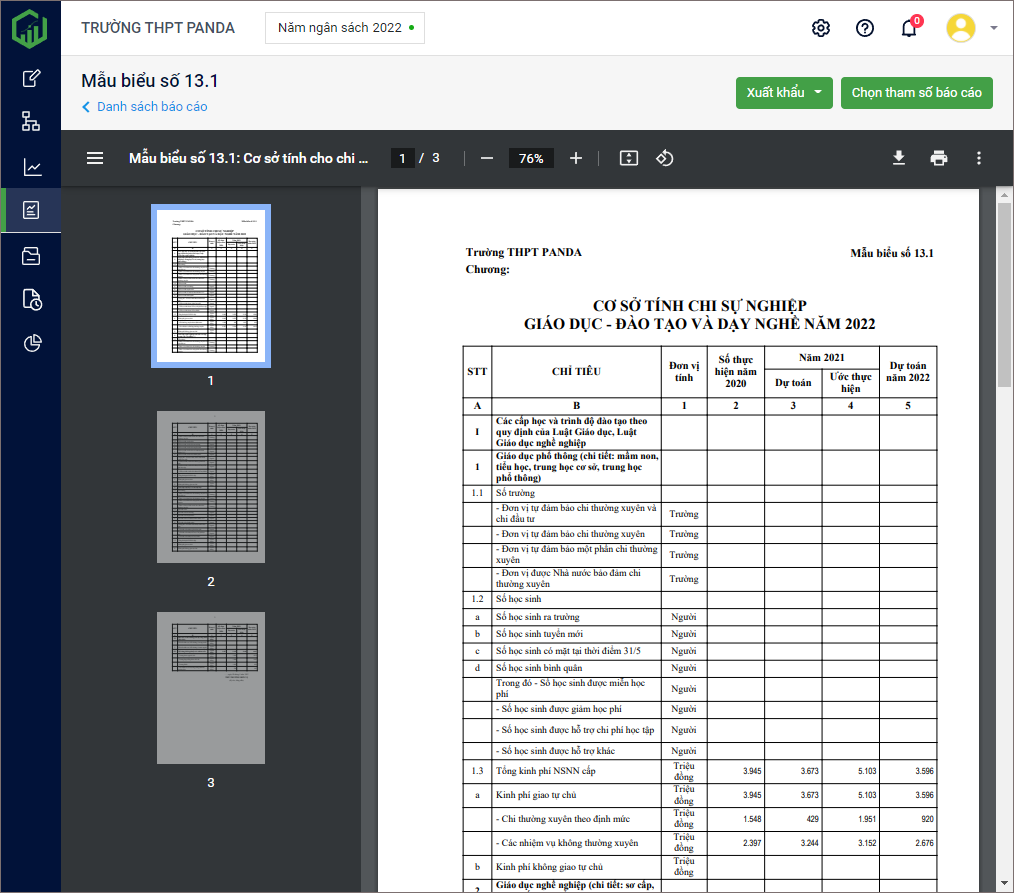Download the PDF report
Image resolution: width=1014 pixels, height=893 pixels.
point(899,158)
